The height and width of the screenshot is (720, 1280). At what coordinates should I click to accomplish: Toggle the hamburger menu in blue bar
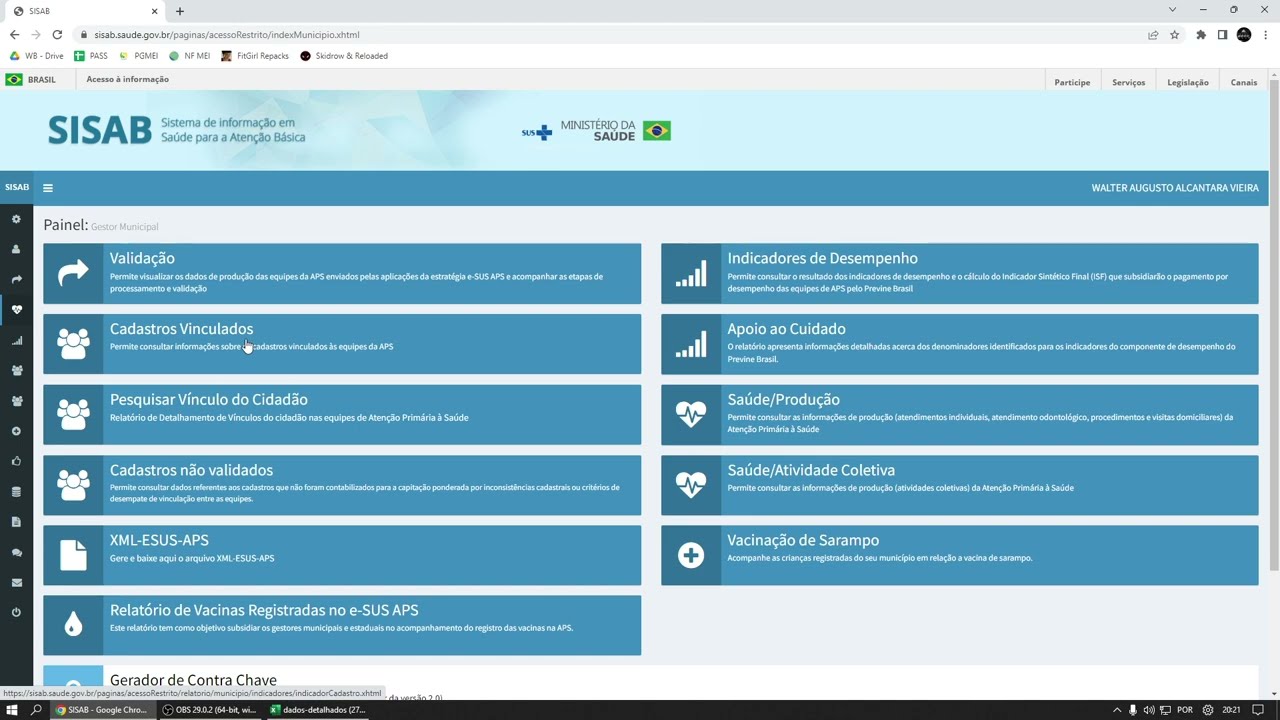[x=48, y=187]
